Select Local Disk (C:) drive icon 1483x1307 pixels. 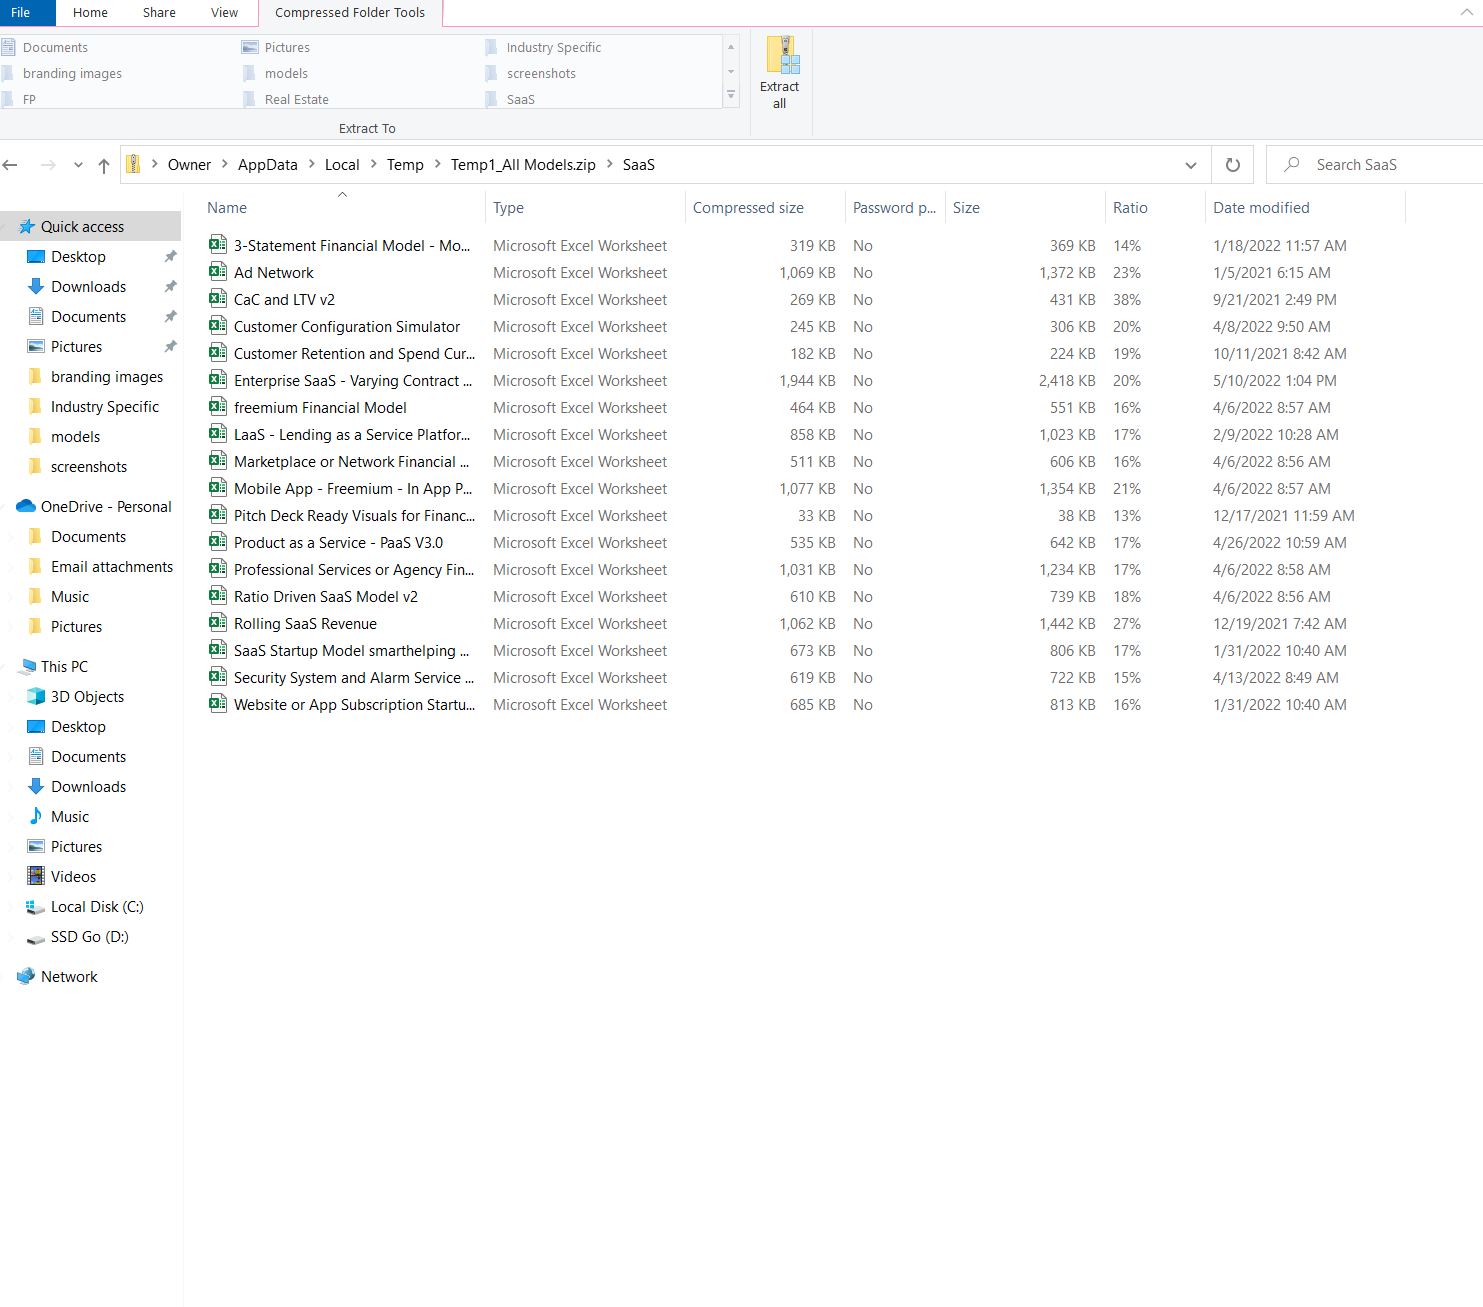pyautogui.click(x=36, y=907)
